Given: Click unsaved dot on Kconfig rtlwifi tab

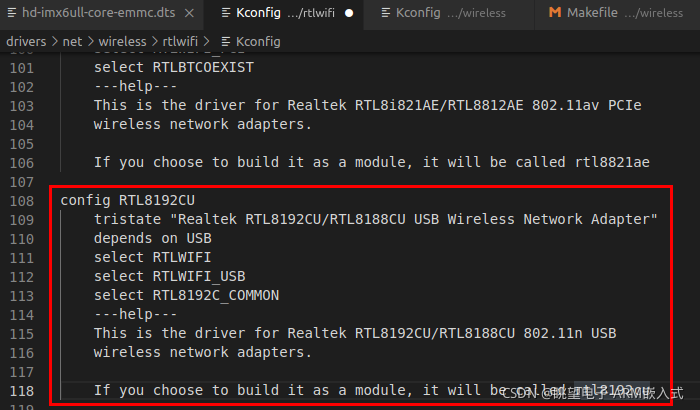Looking at the screenshot, I should click(349, 13).
